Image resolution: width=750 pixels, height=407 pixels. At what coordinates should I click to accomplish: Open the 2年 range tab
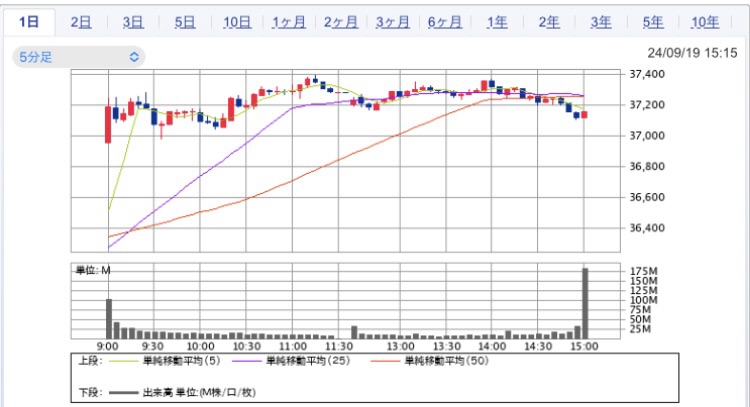click(549, 22)
